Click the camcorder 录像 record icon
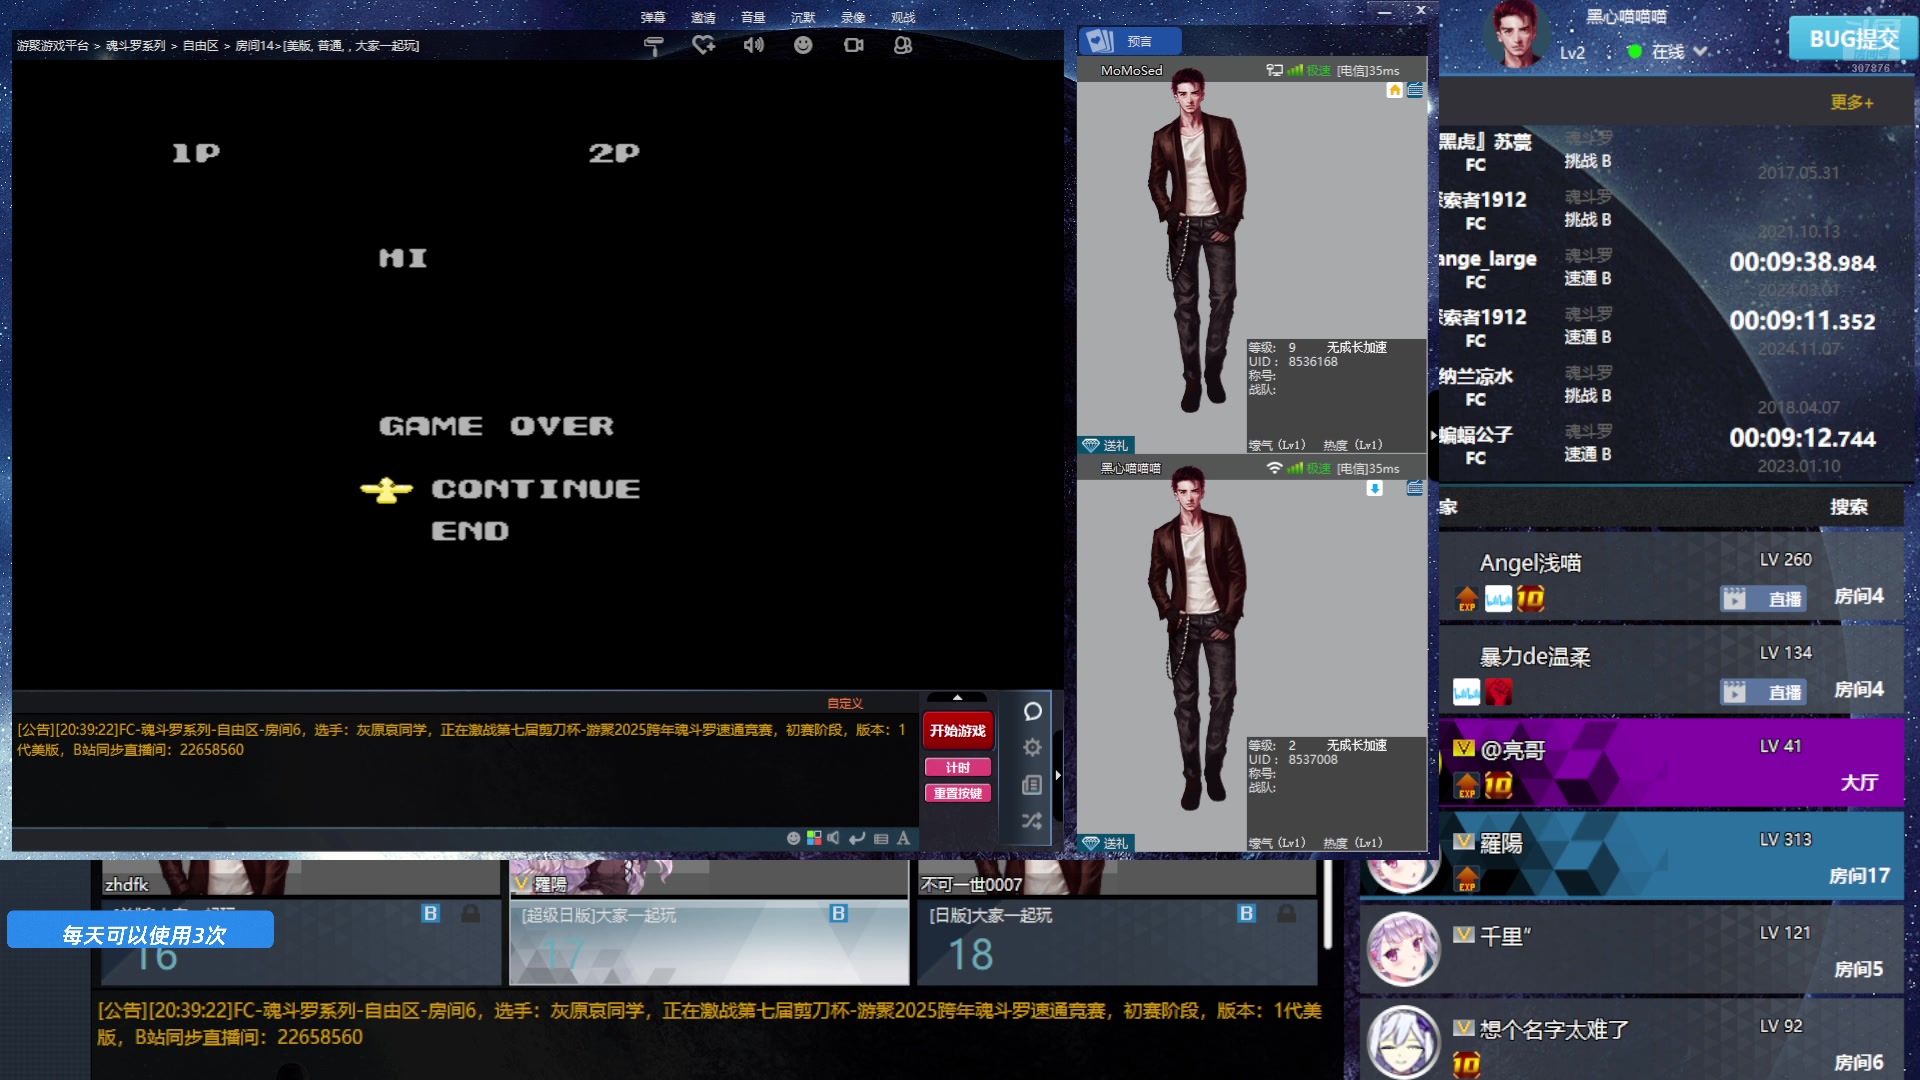Screen dimensions: 1920x1080 853,45
